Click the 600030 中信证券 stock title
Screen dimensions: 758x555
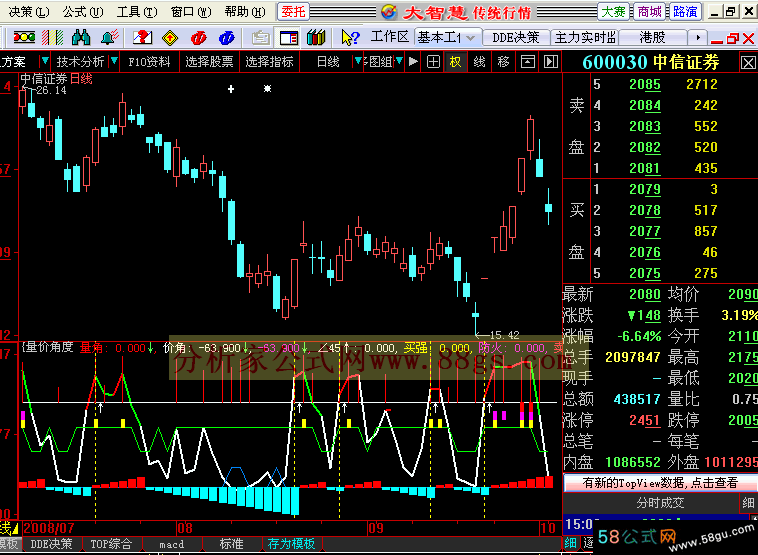(x=651, y=62)
